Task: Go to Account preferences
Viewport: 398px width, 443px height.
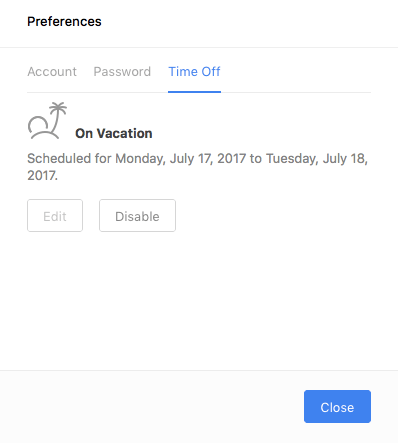Action: pos(52,72)
